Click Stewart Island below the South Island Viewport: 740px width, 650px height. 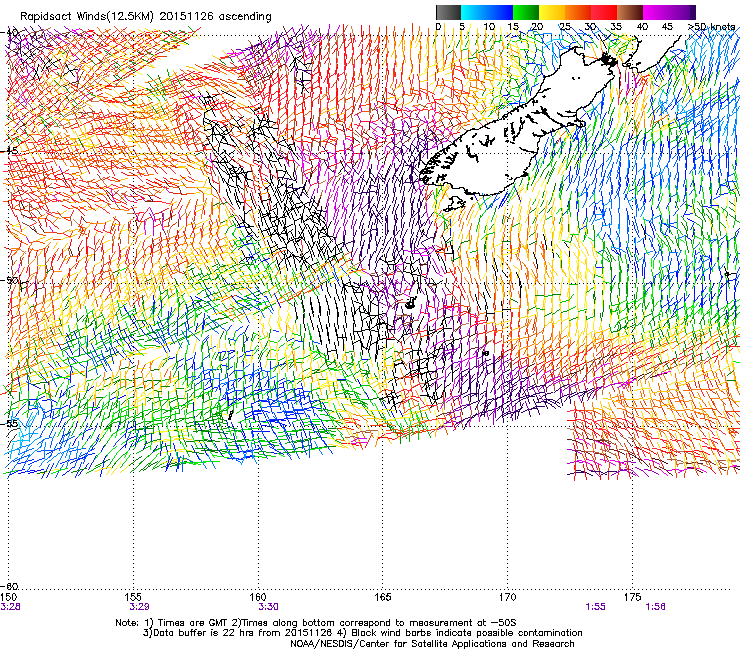(454, 204)
